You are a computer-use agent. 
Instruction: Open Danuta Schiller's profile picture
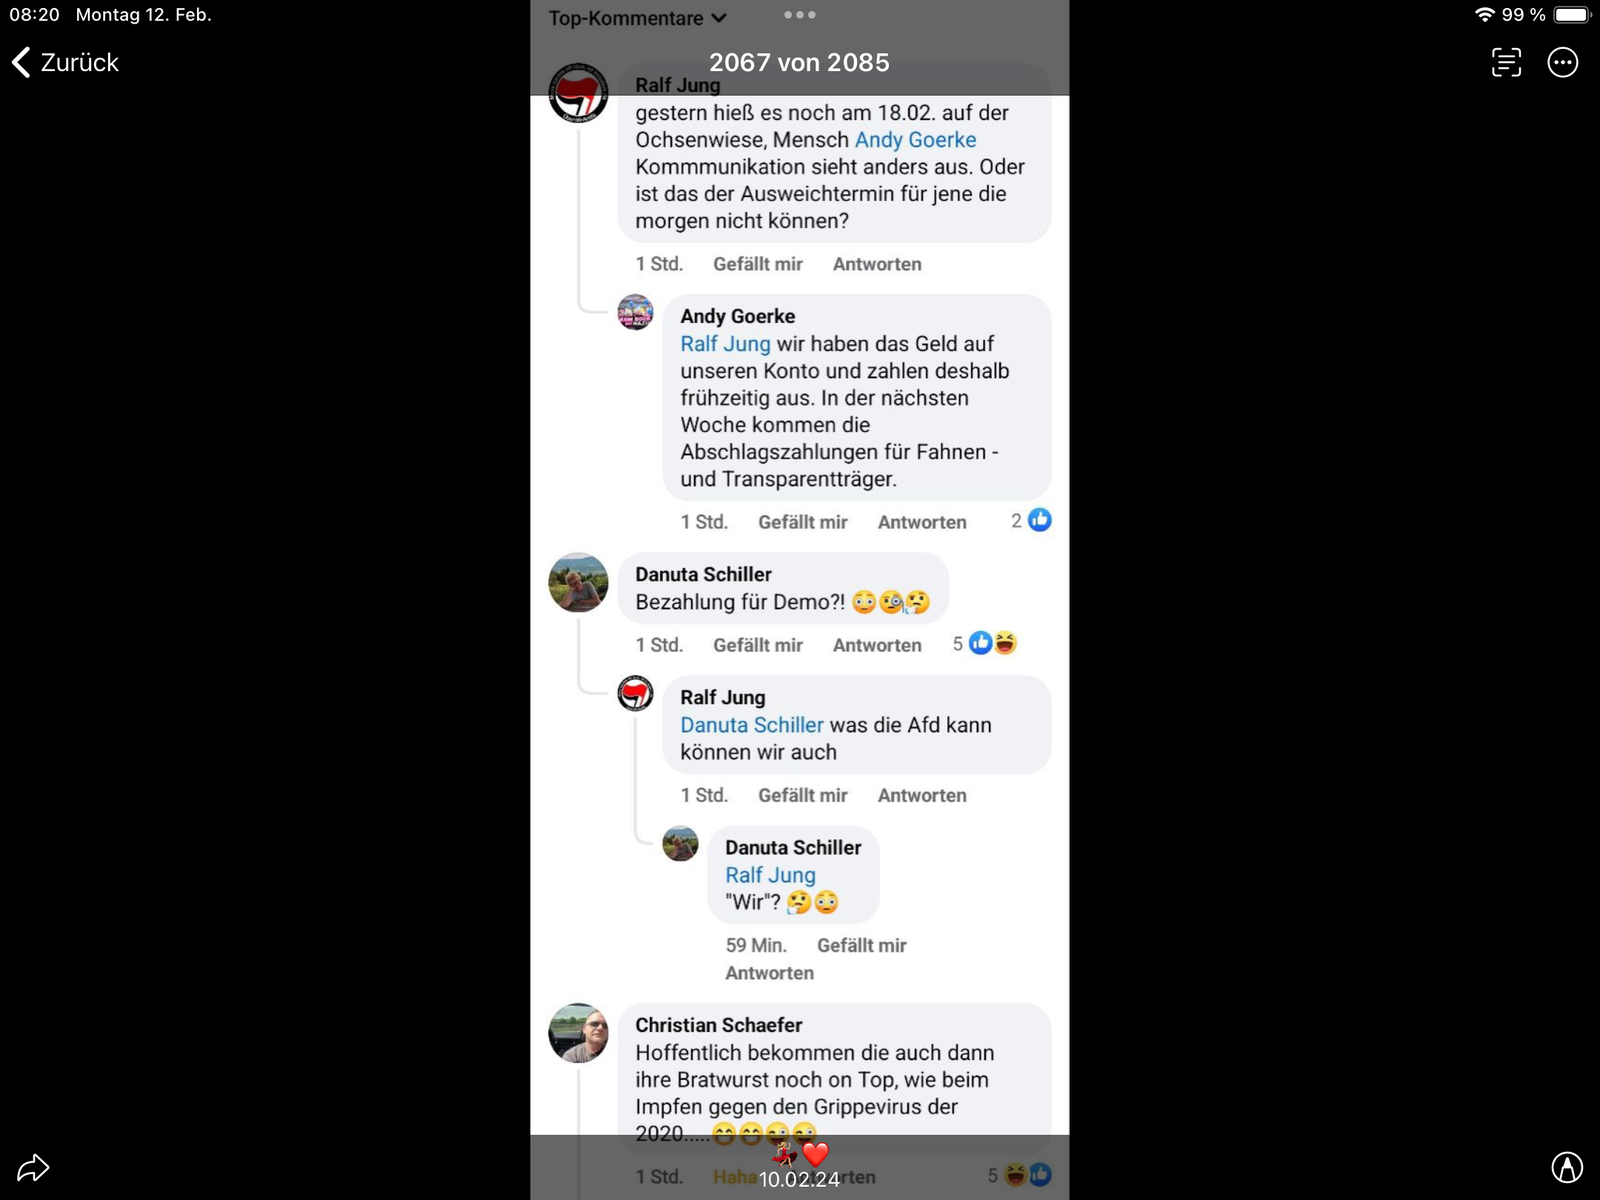click(x=578, y=582)
